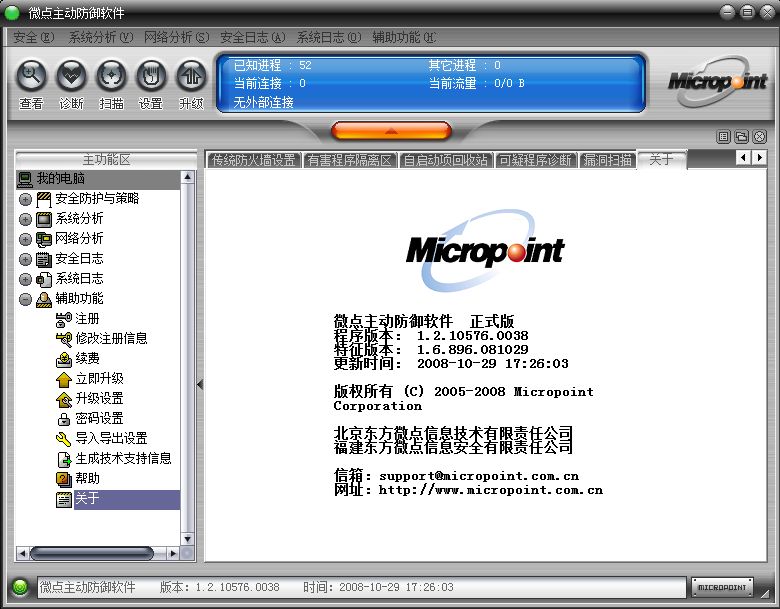Open the 安全 menu
This screenshot has width=780, height=609.
pyautogui.click(x=34, y=37)
